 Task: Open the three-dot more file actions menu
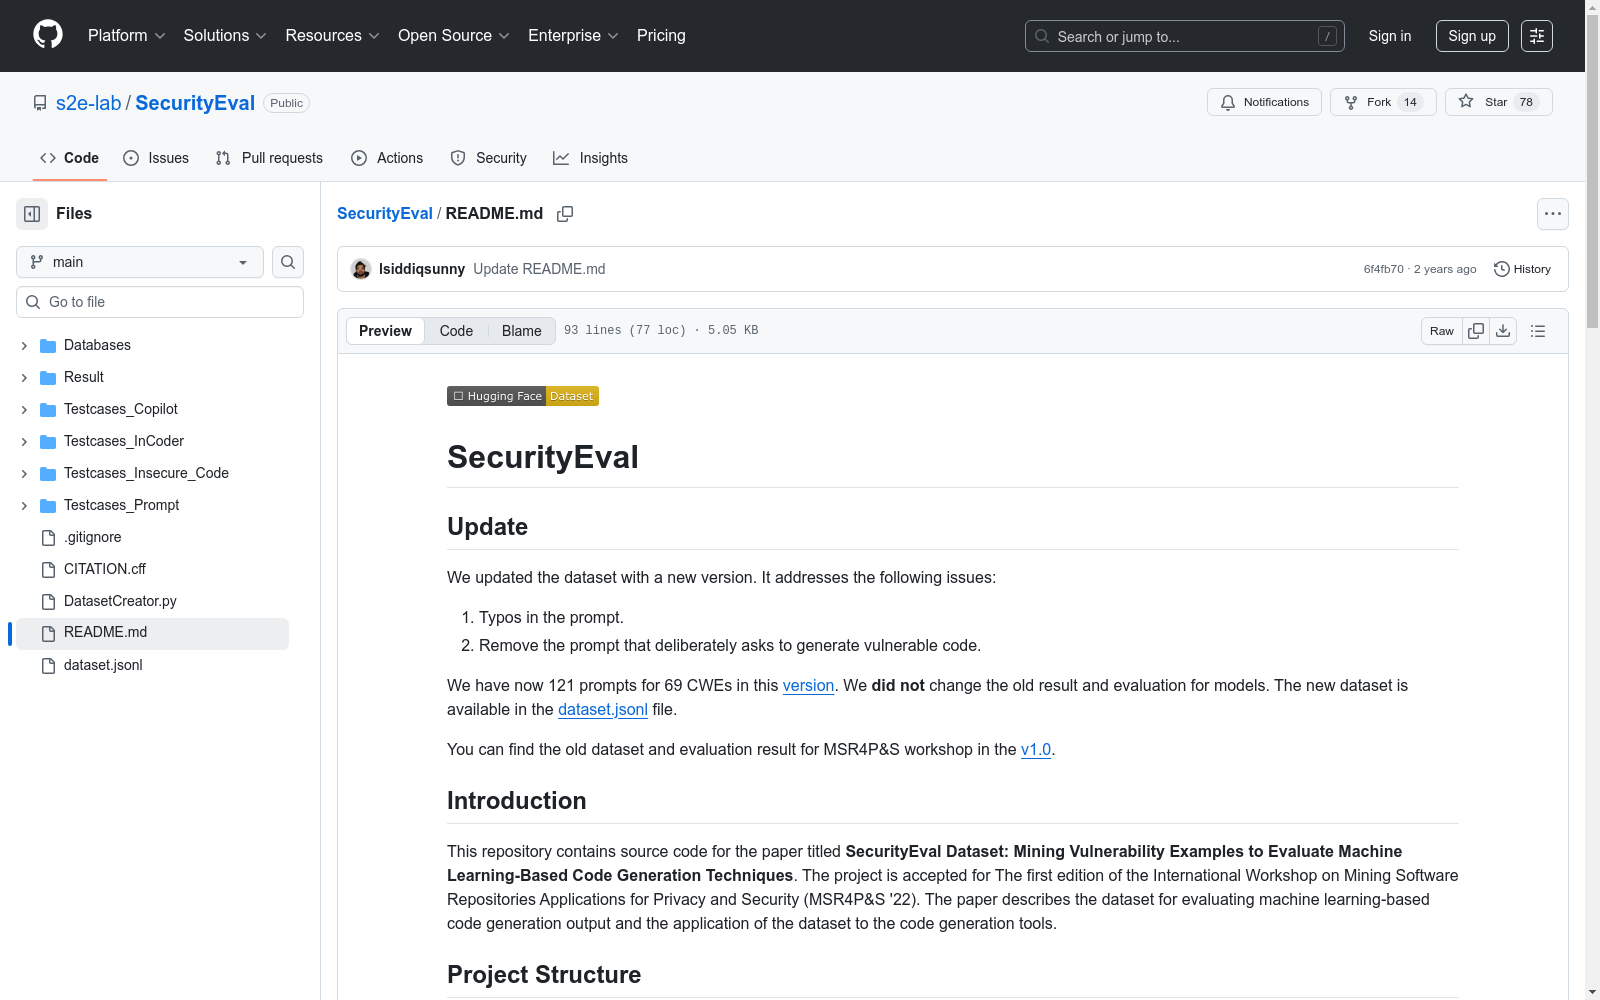click(x=1552, y=214)
